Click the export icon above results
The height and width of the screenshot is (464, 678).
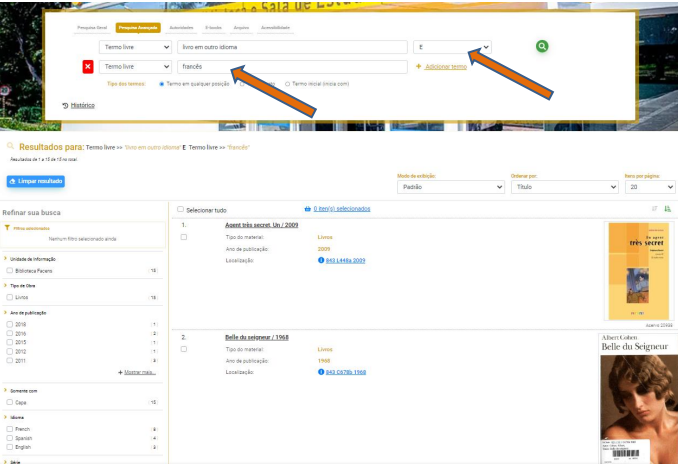668,209
